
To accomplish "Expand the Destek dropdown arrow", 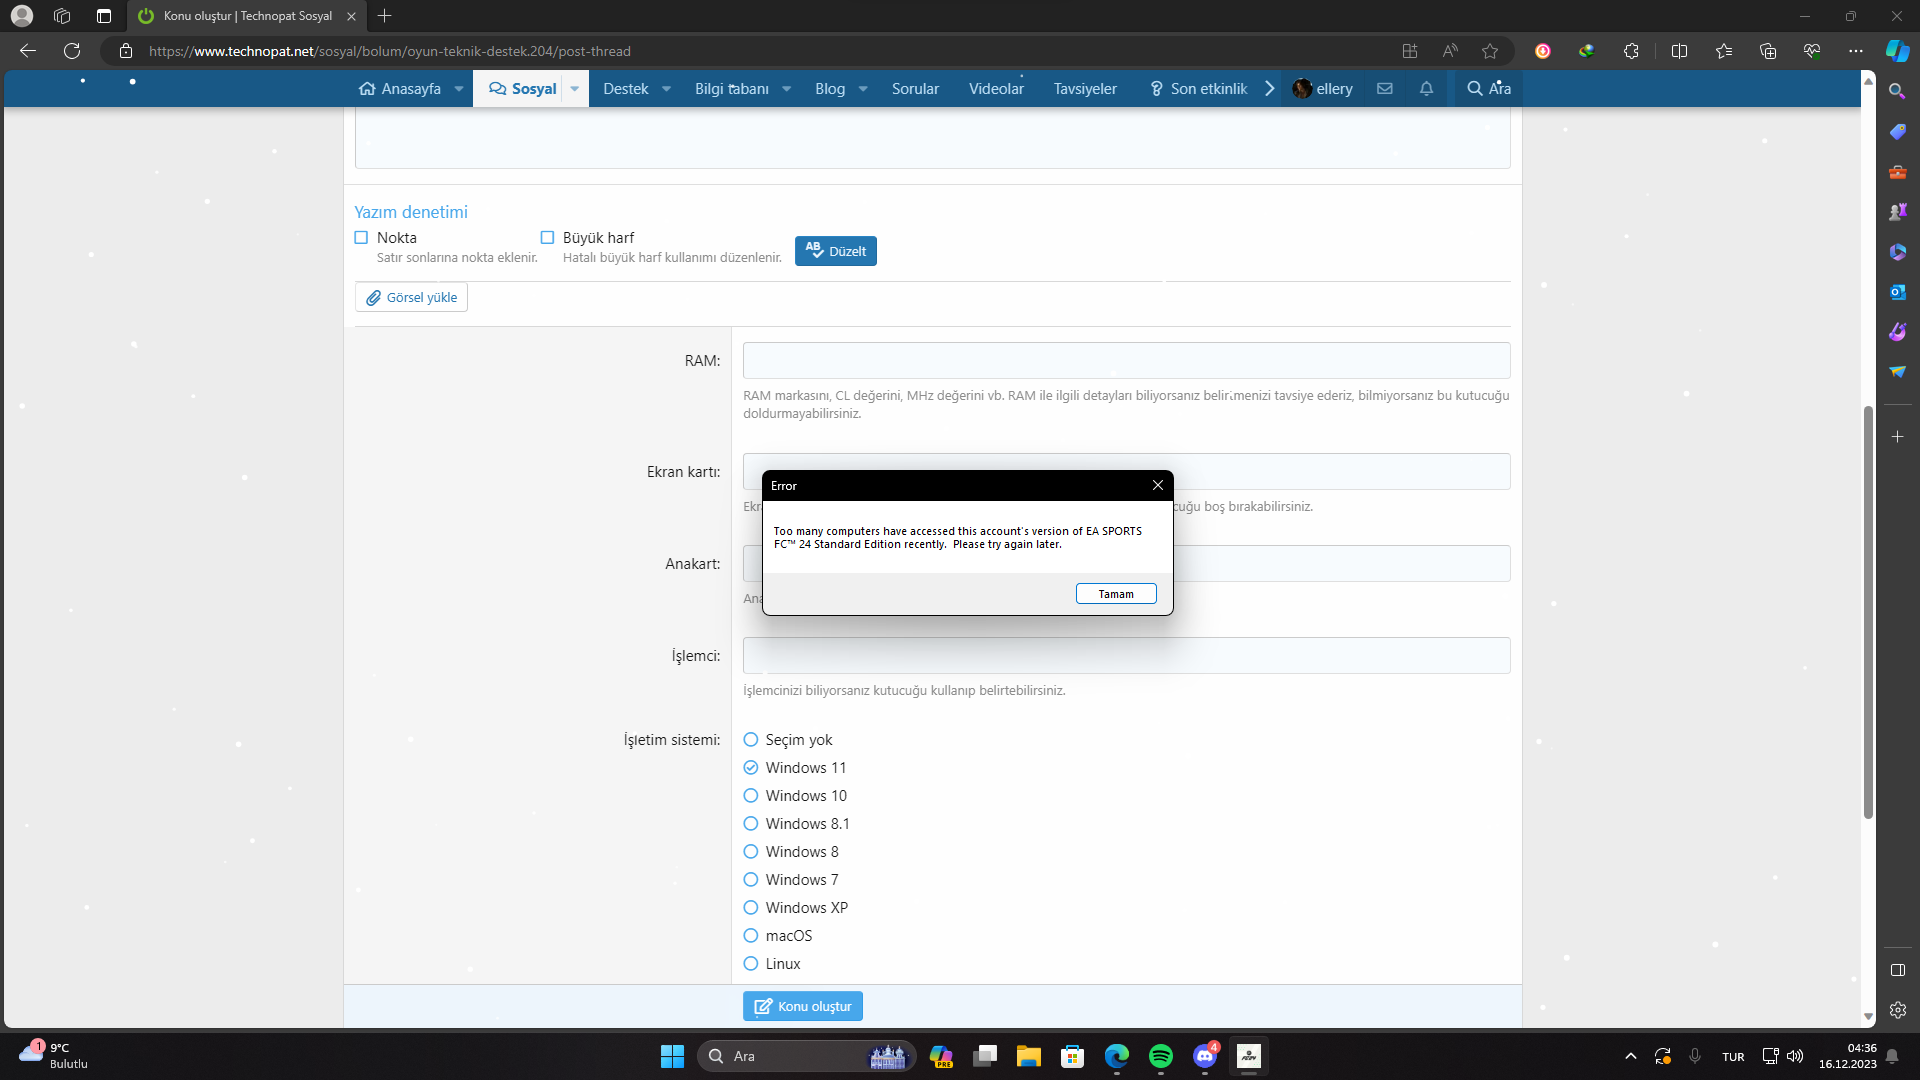I will pos(667,89).
